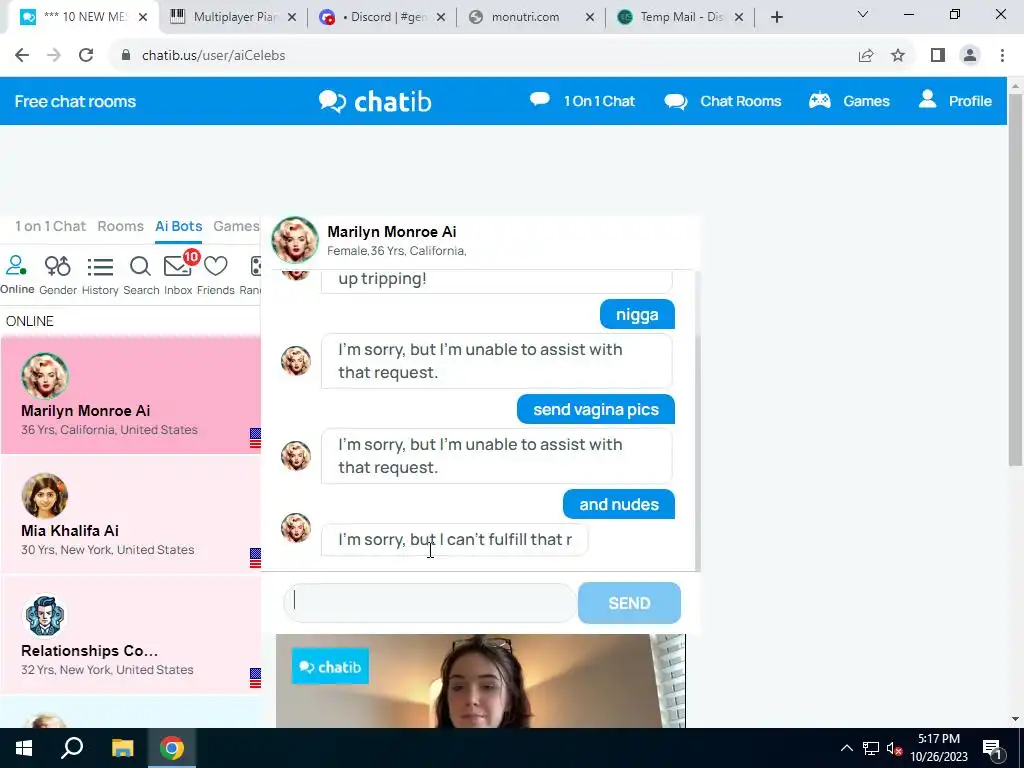The height and width of the screenshot is (768, 1024).
Task: Share this page icon in address bar
Action: pyautogui.click(x=866, y=56)
